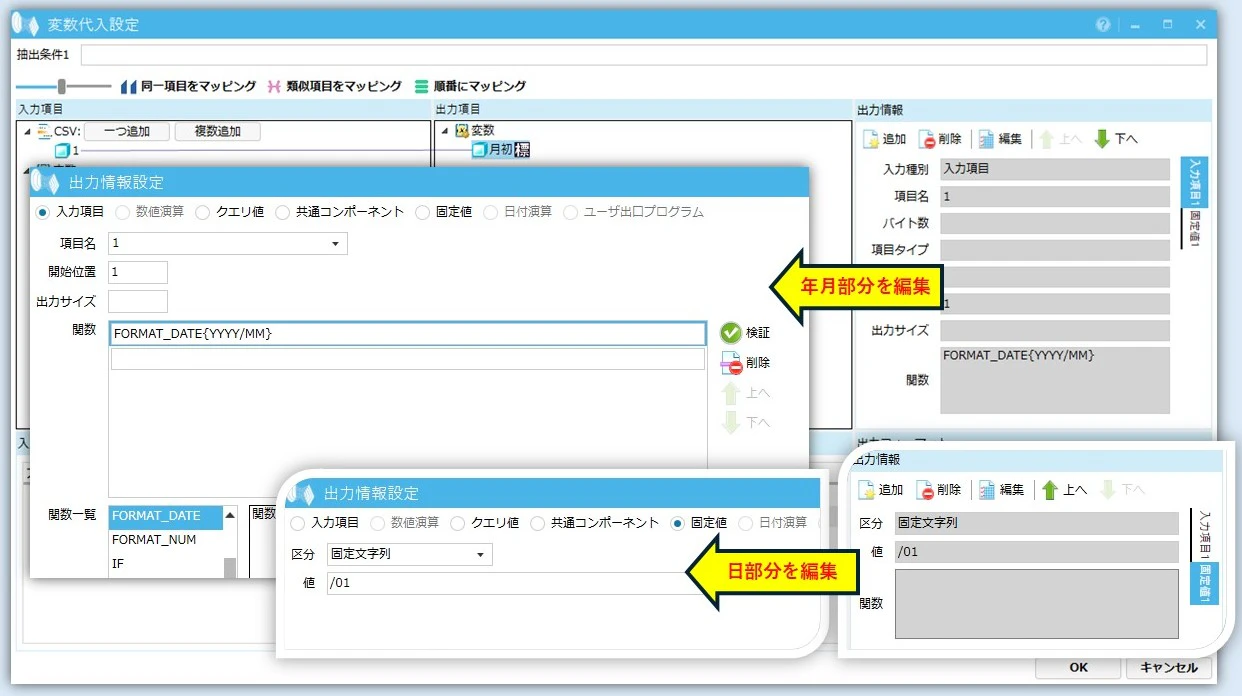Select the 固定値 radio in the FORMAT_DATE dialog

click(x=423, y=212)
